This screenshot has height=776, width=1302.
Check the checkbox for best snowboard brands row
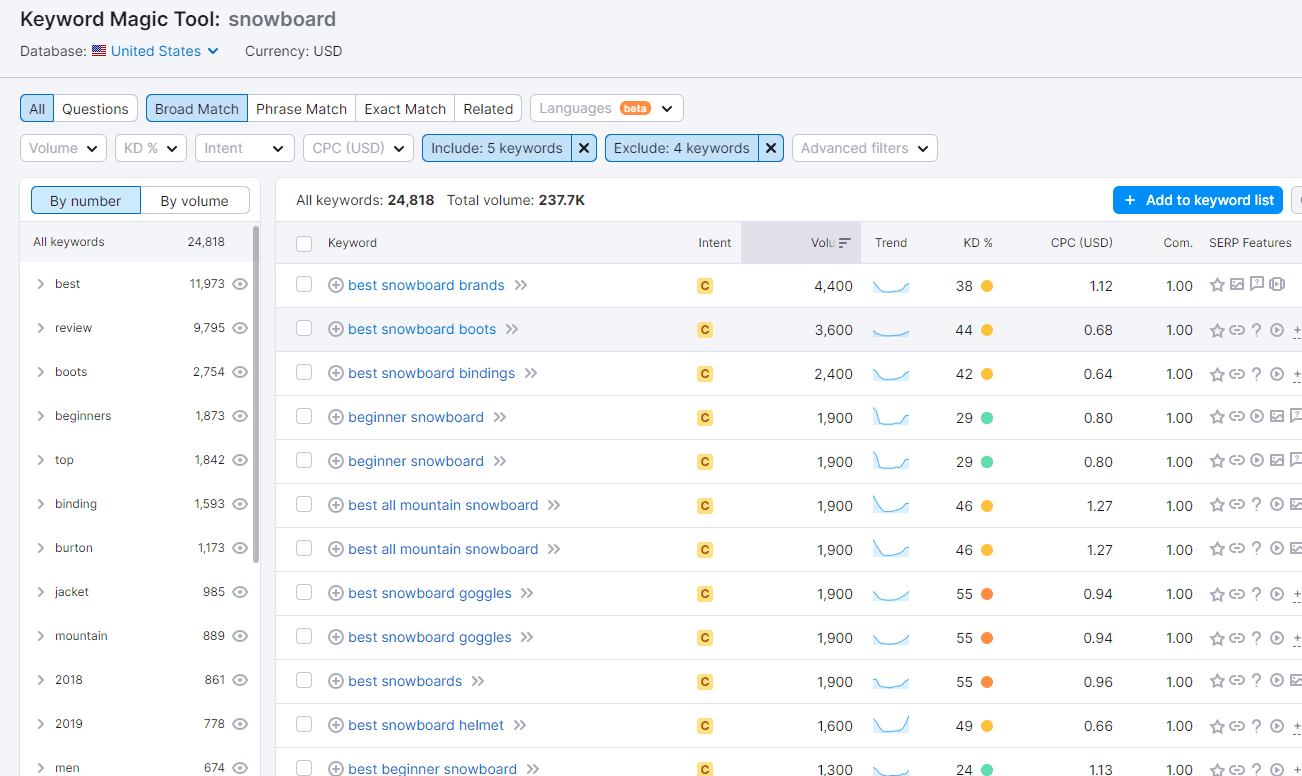304,284
